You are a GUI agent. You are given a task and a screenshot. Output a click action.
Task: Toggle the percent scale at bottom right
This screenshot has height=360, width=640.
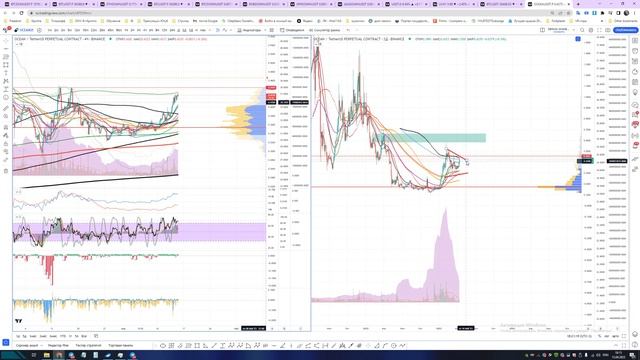coord(600,336)
